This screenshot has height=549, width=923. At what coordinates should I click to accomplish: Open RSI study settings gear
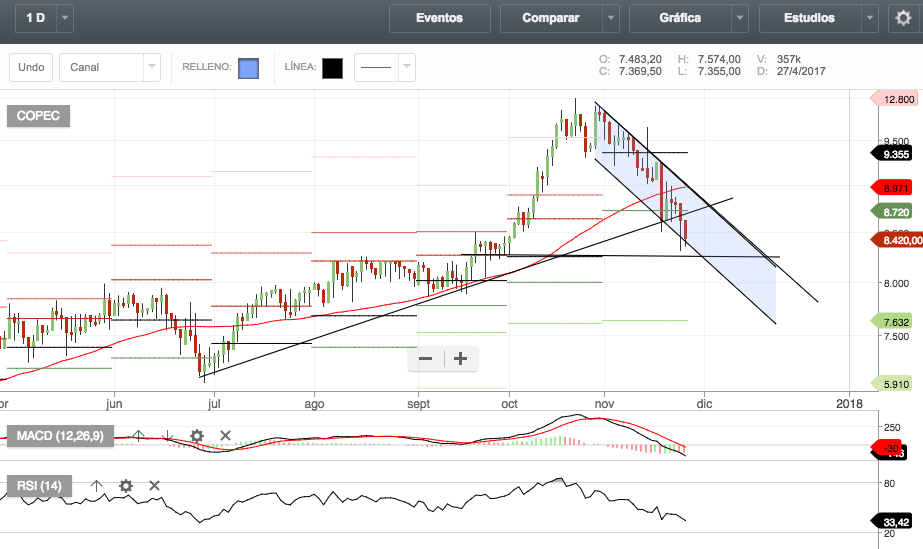click(x=126, y=486)
